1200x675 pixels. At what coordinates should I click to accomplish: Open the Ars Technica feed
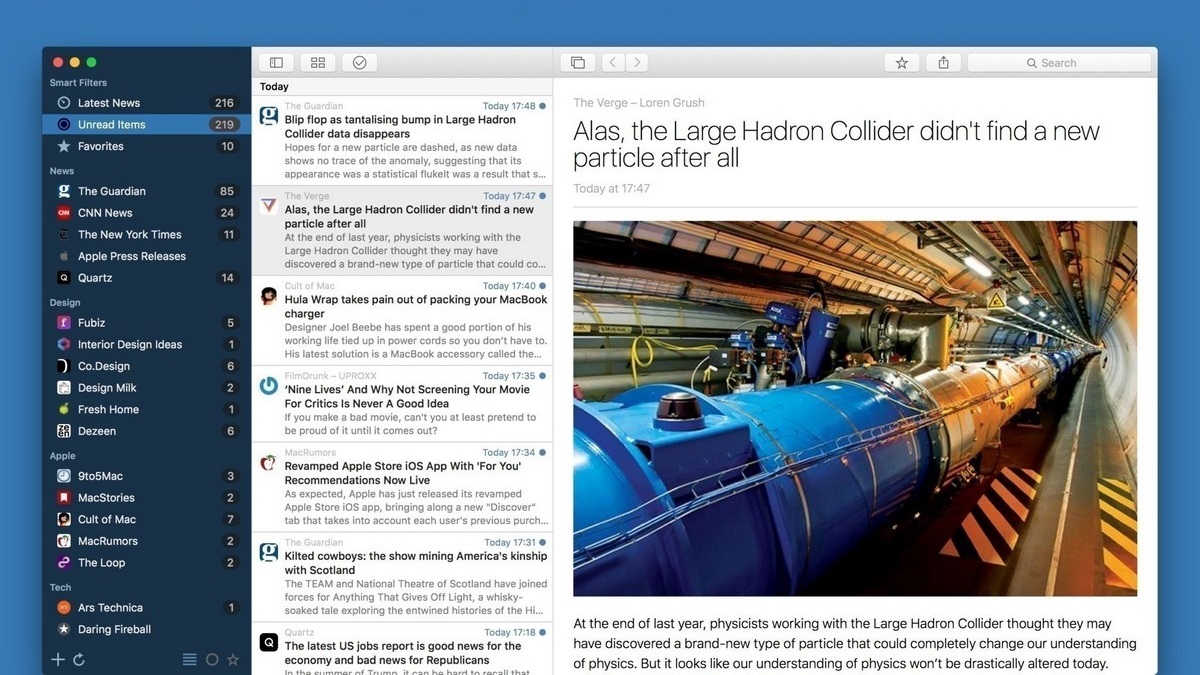tap(146, 608)
